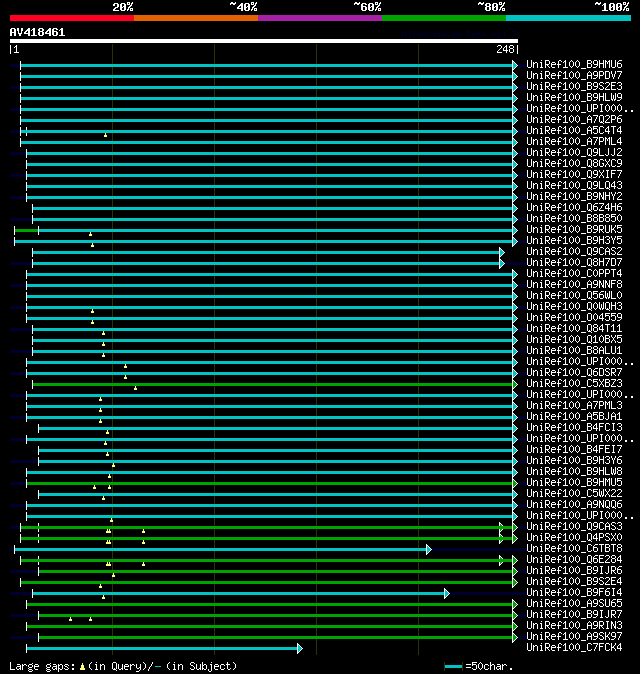This screenshot has width=640, height=674.
Task: Select the UniRef100_Q9LJJ2 label
Action: [574, 153]
